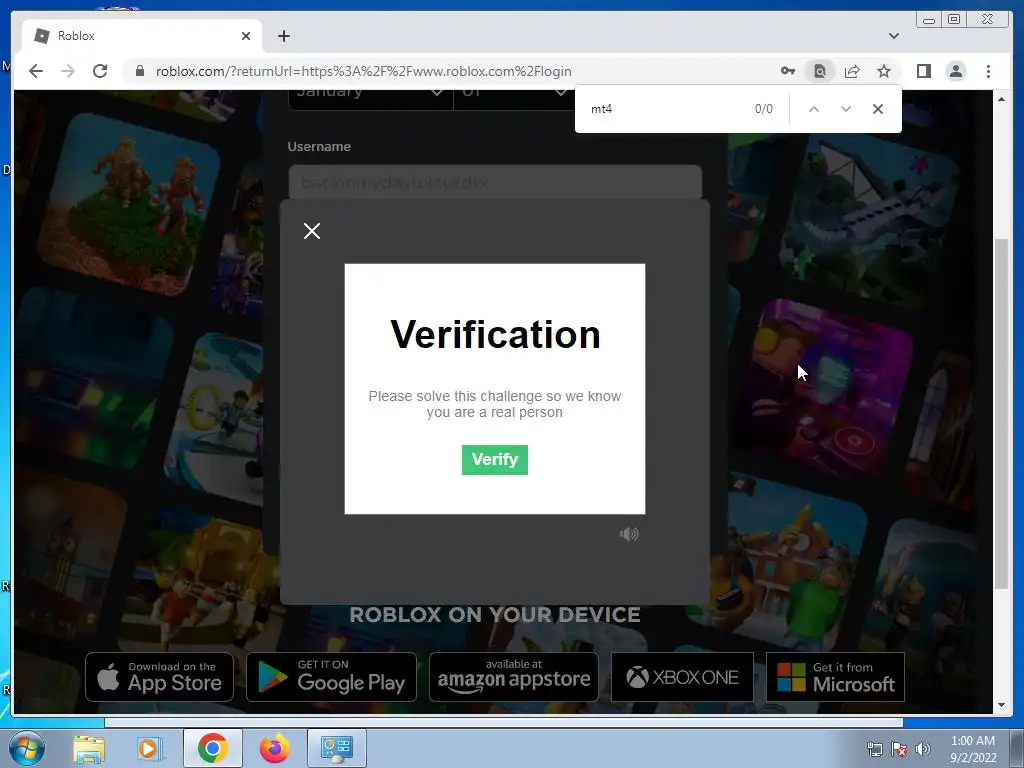The image size is (1024, 768).
Task: Open a new tab
Action: [283, 36]
